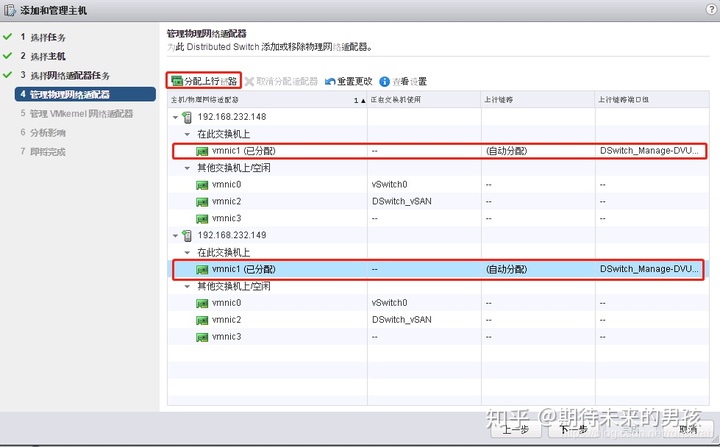Click vmnic2 adapter icon under 192.168.232.149
This screenshot has width=720, height=447.
pyautogui.click(x=202, y=321)
